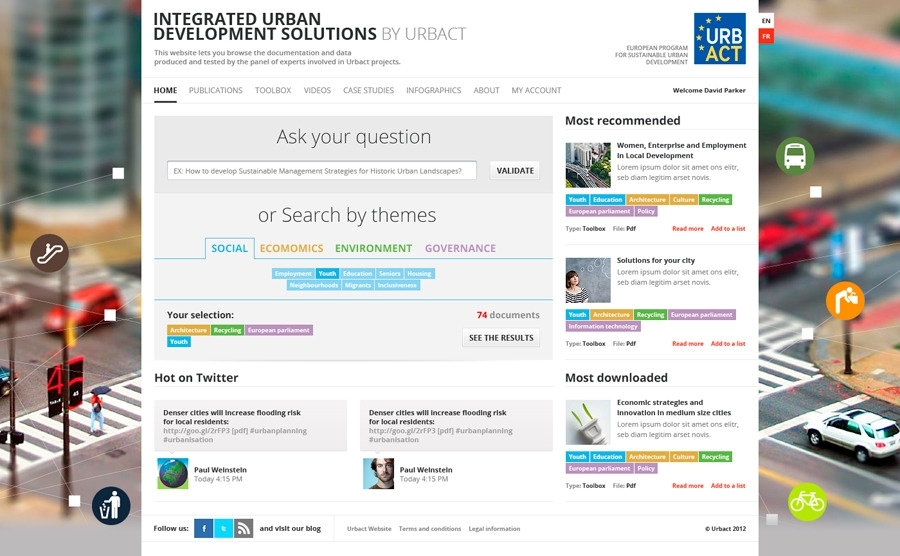Screen dimensions: 900x556
Task: Click the Information technology tag
Action: point(603,326)
